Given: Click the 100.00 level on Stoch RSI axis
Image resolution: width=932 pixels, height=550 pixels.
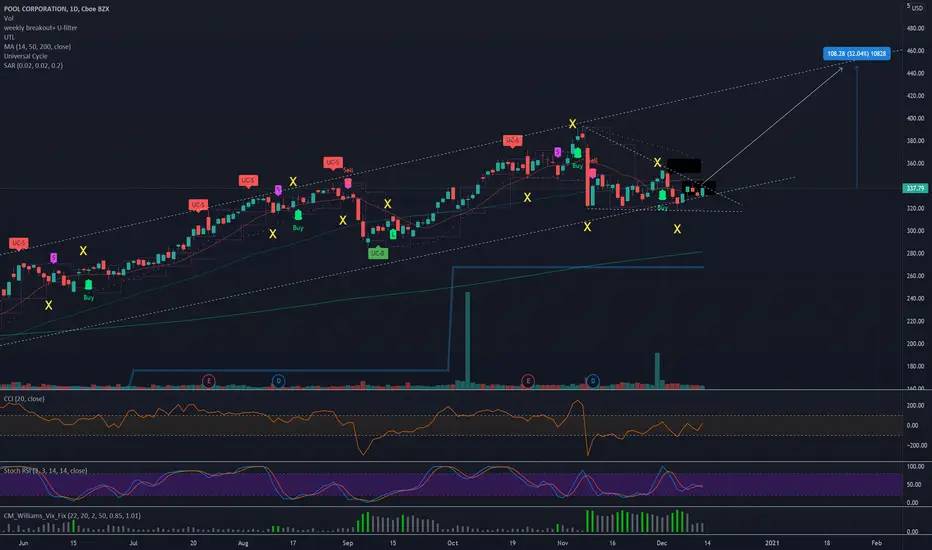Looking at the screenshot, I should point(915,467).
